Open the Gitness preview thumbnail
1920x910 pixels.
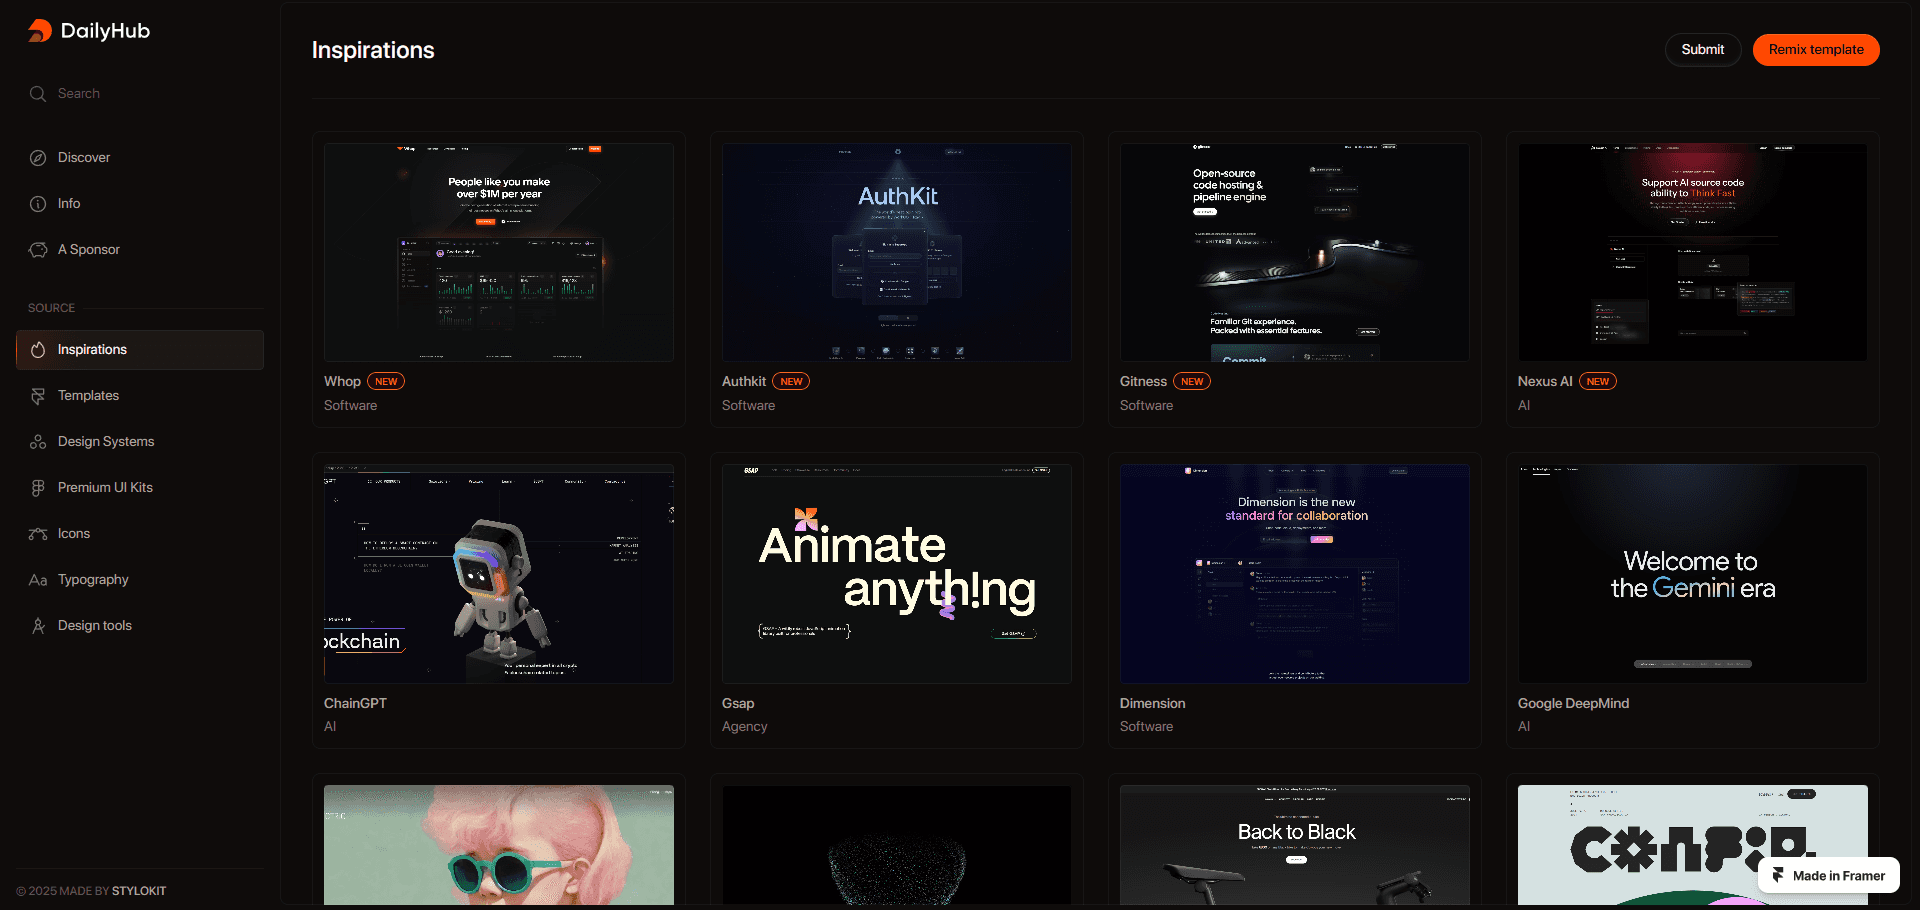point(1295,252)
